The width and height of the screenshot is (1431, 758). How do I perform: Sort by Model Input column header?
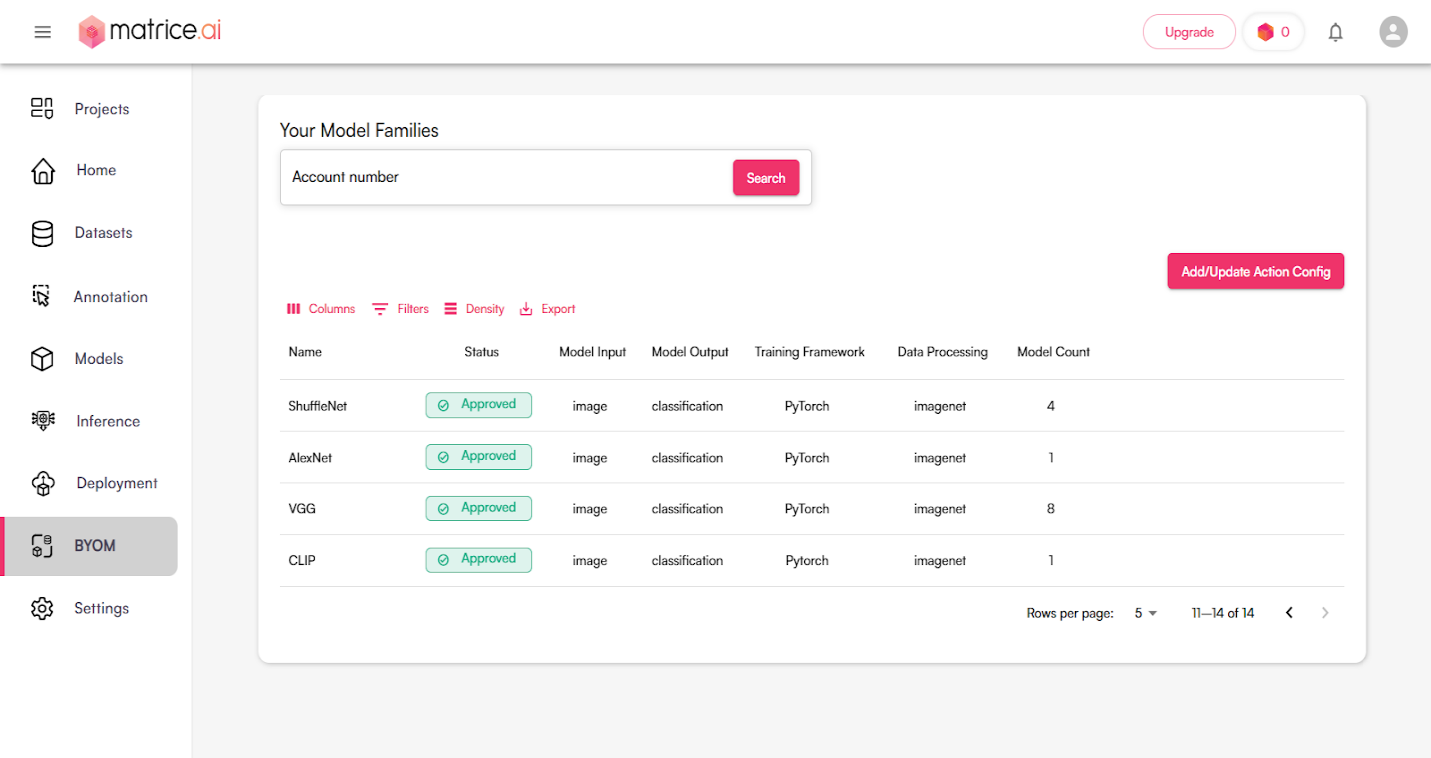[x=593, y=352]
